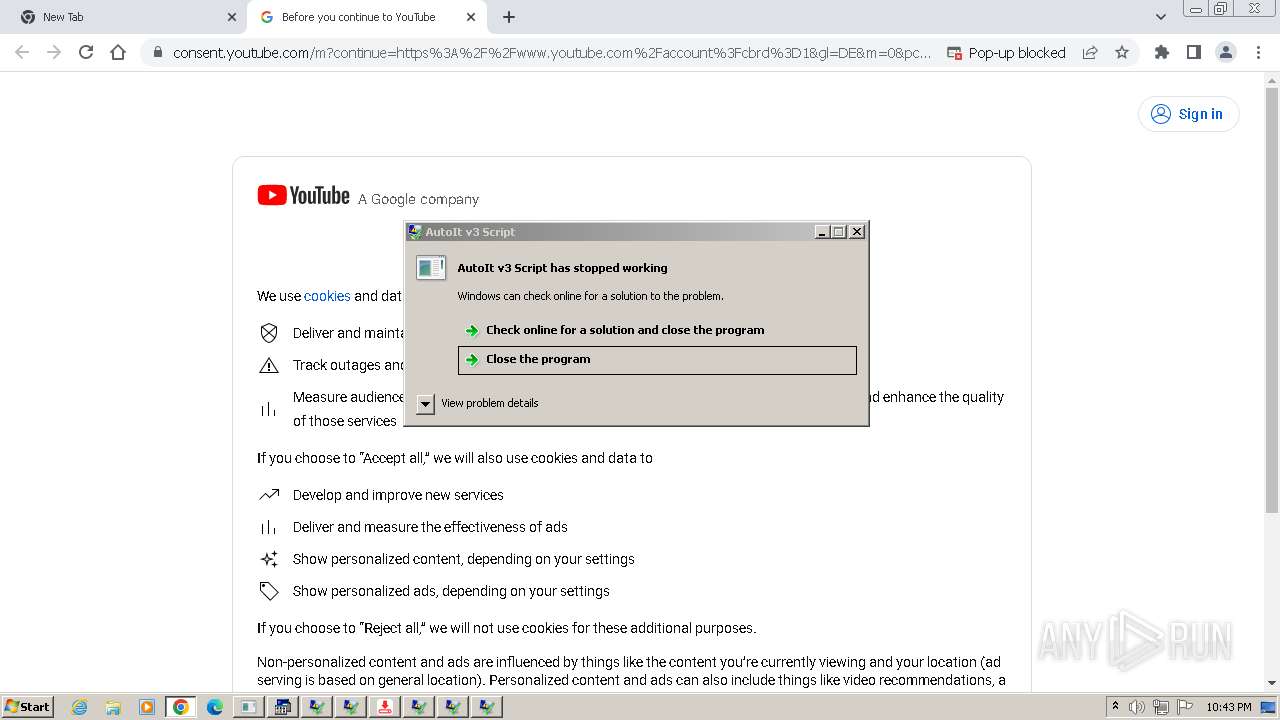Bookmark this tab with the star icon
The width and height of the screenshot is (1280, 720).
coord(1122,52)
